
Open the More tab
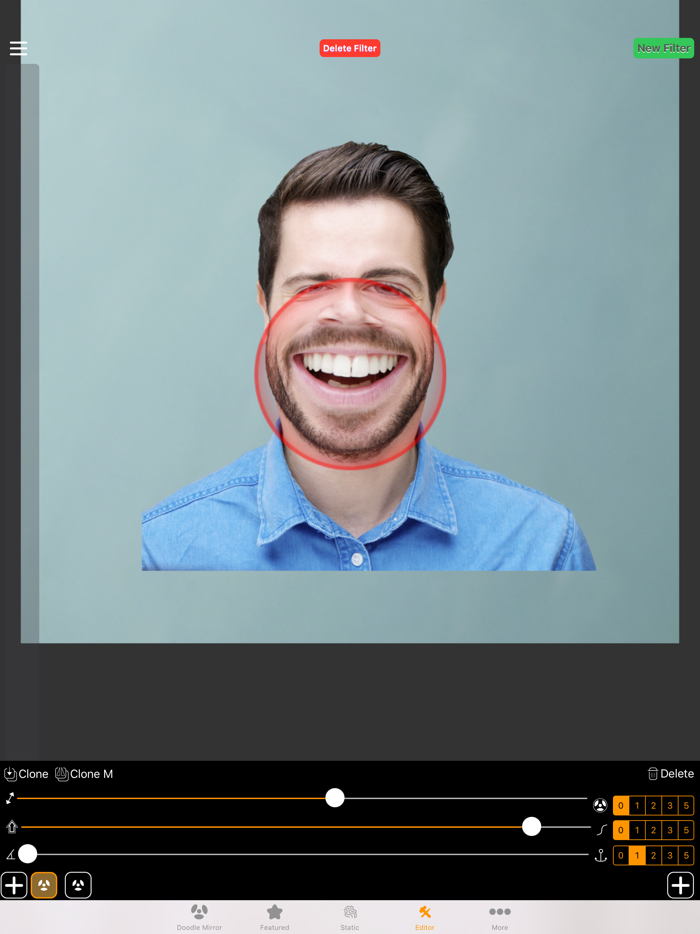pos(500,917)
